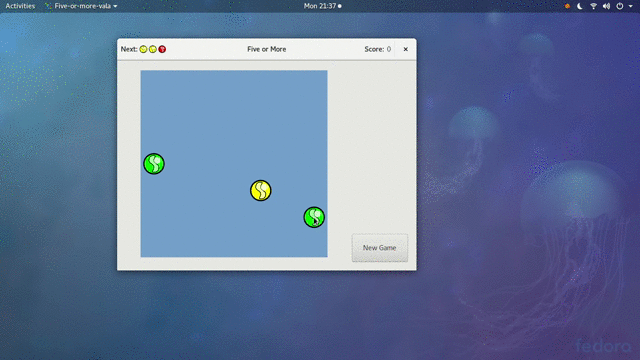
Task: Open the Mon 21:37 clock calendar dropdown
Action: click(x=322, y=6)
